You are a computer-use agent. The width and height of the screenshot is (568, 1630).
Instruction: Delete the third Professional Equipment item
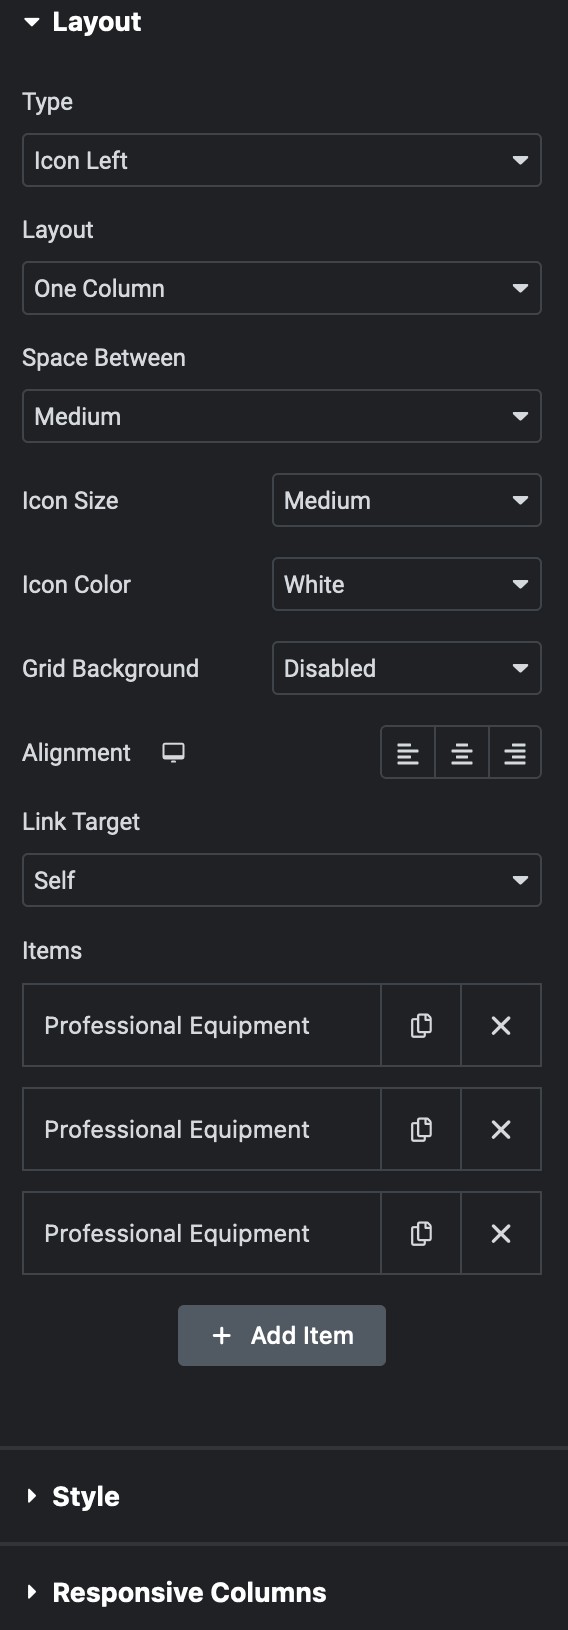(x=501, y=1233)
